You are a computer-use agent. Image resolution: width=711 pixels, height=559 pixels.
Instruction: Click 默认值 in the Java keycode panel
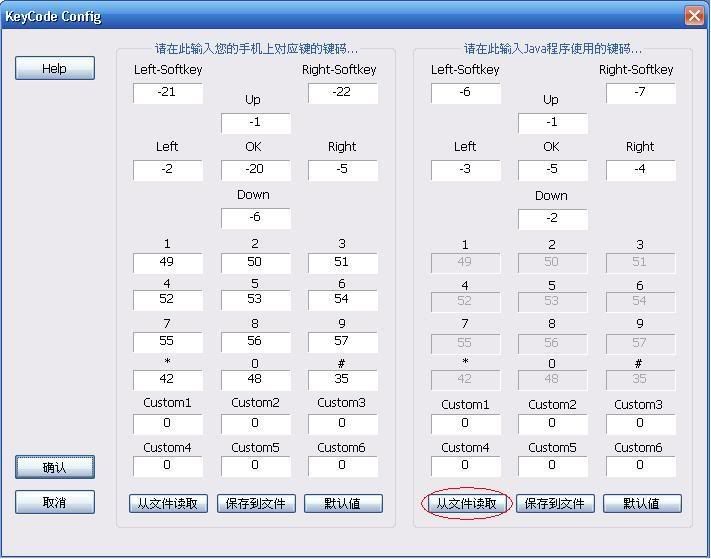click(x=641, y=504)
